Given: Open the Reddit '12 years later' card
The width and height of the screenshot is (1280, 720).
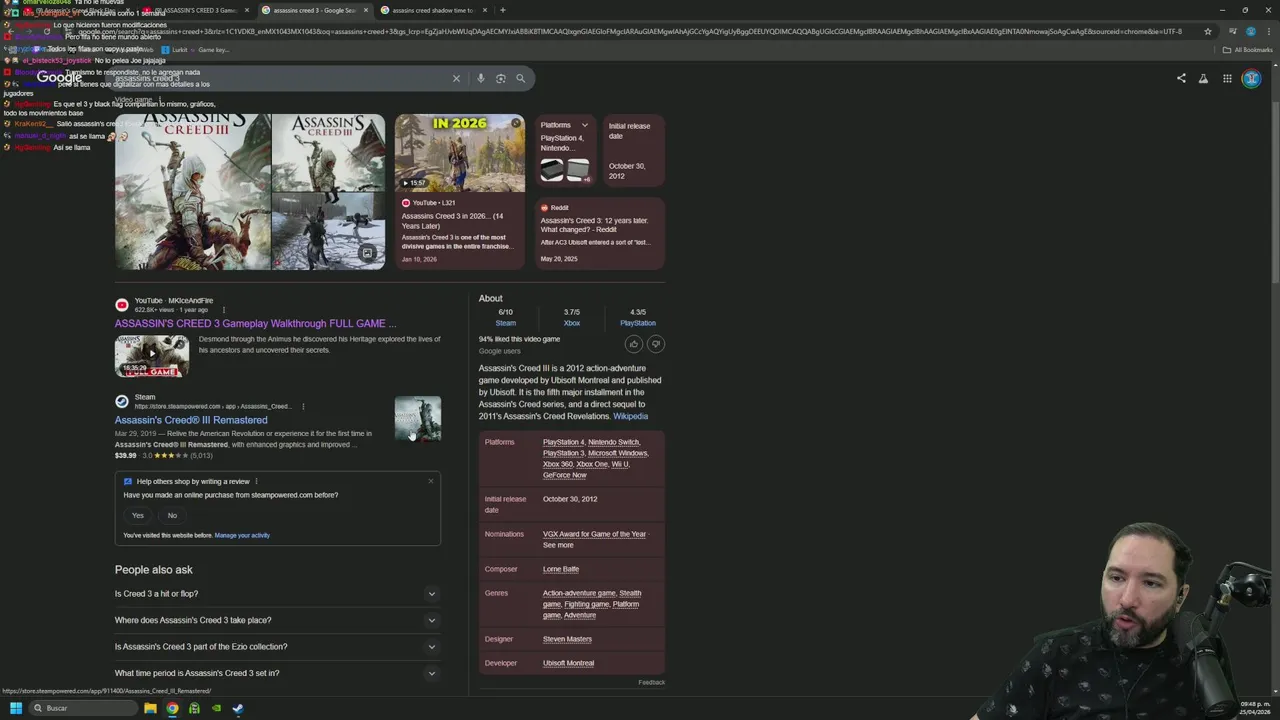Looking at the screenshot, I should 600,234.
